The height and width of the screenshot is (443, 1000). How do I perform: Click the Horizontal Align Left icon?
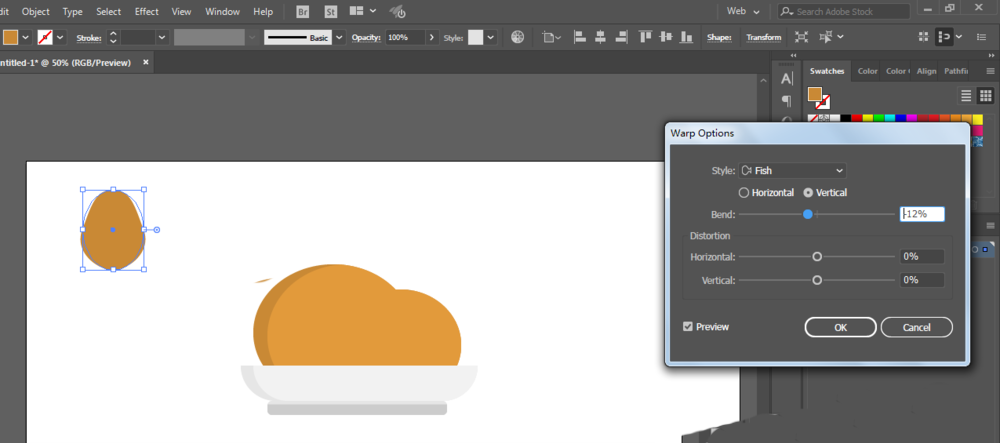(579, 37)
